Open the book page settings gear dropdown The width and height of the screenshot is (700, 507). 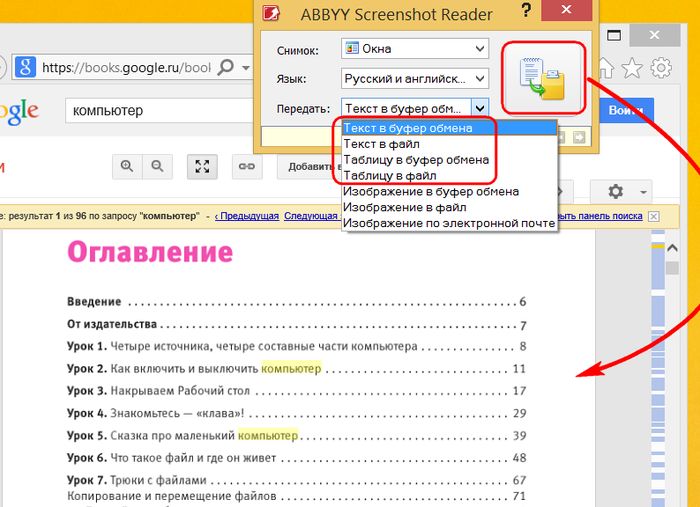point(621,191)
